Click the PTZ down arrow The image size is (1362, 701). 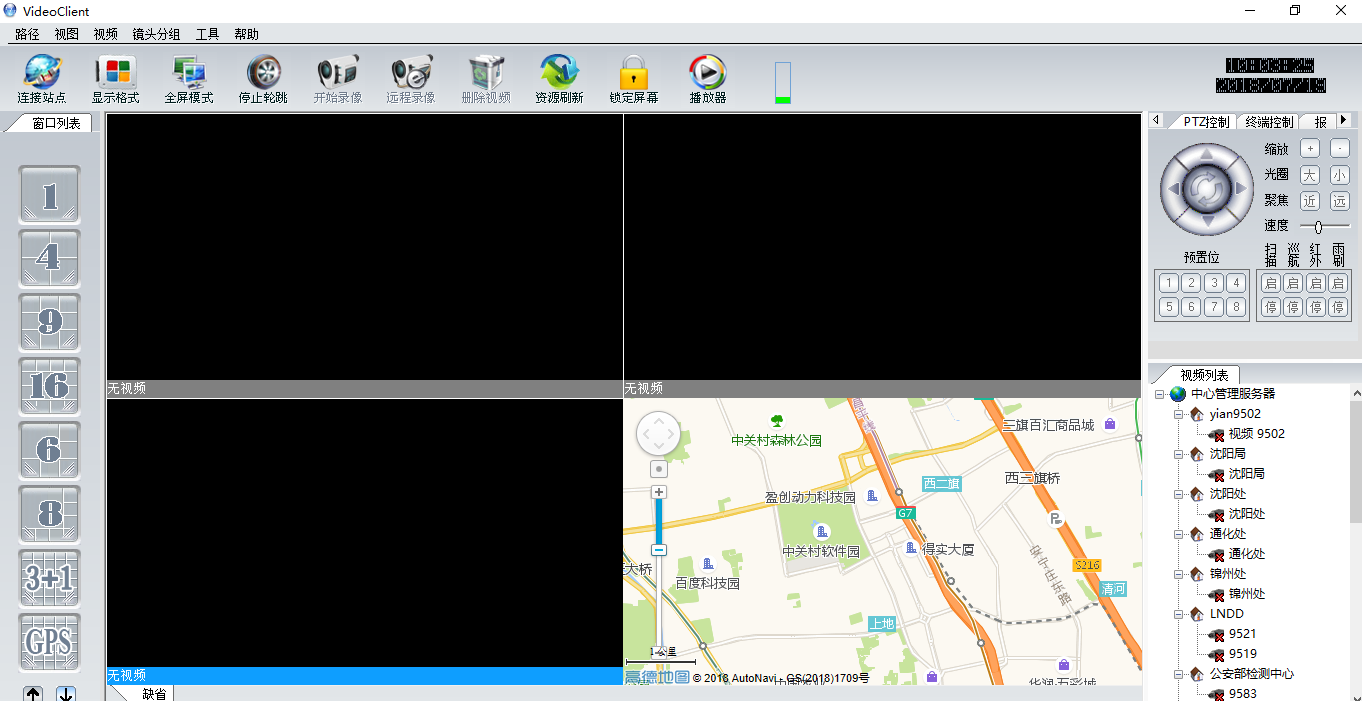click(1206, 220)
